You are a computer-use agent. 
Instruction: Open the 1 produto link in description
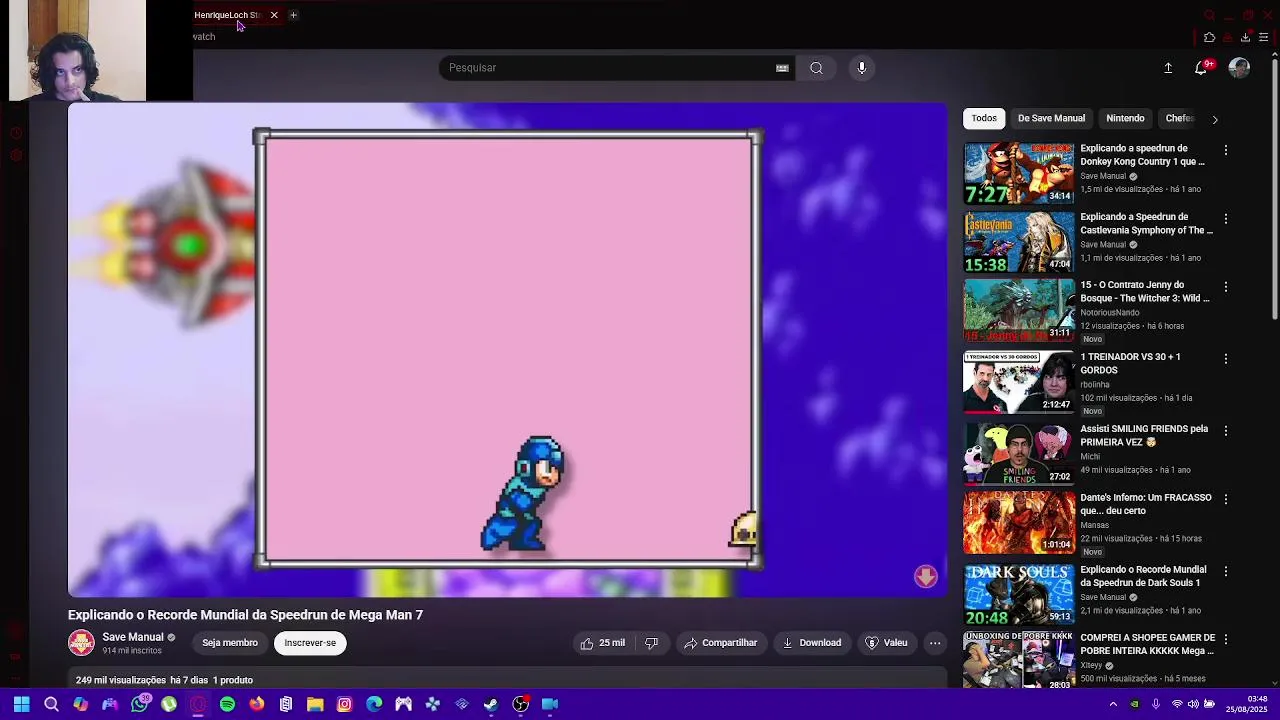(233, 680)
